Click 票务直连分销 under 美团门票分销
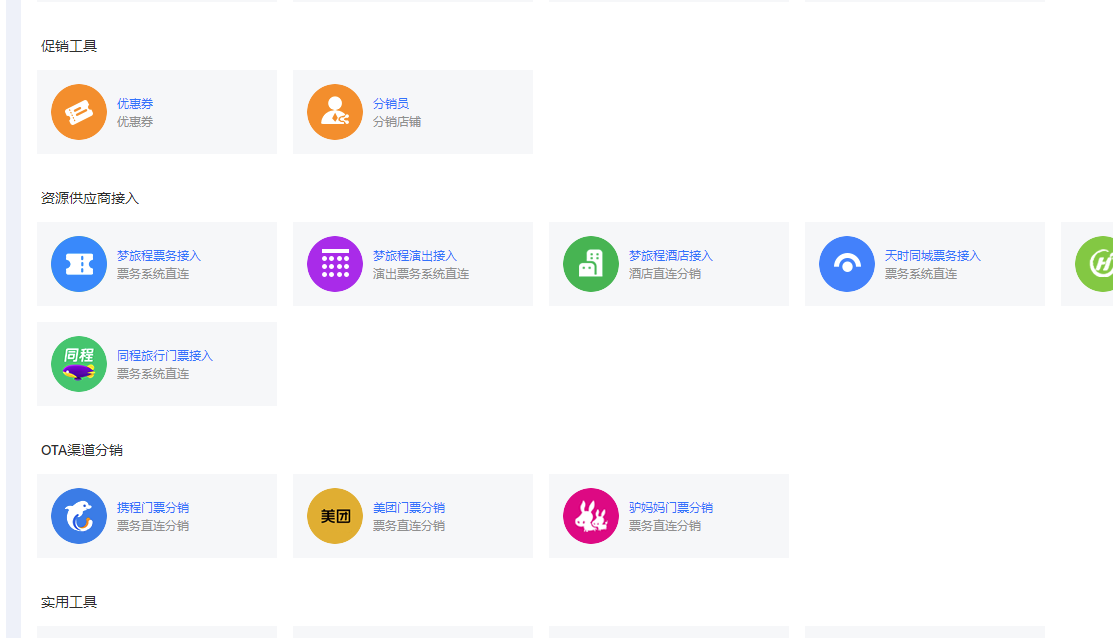Viewport: 1113px width, 638px height. [x=410, y=526]
